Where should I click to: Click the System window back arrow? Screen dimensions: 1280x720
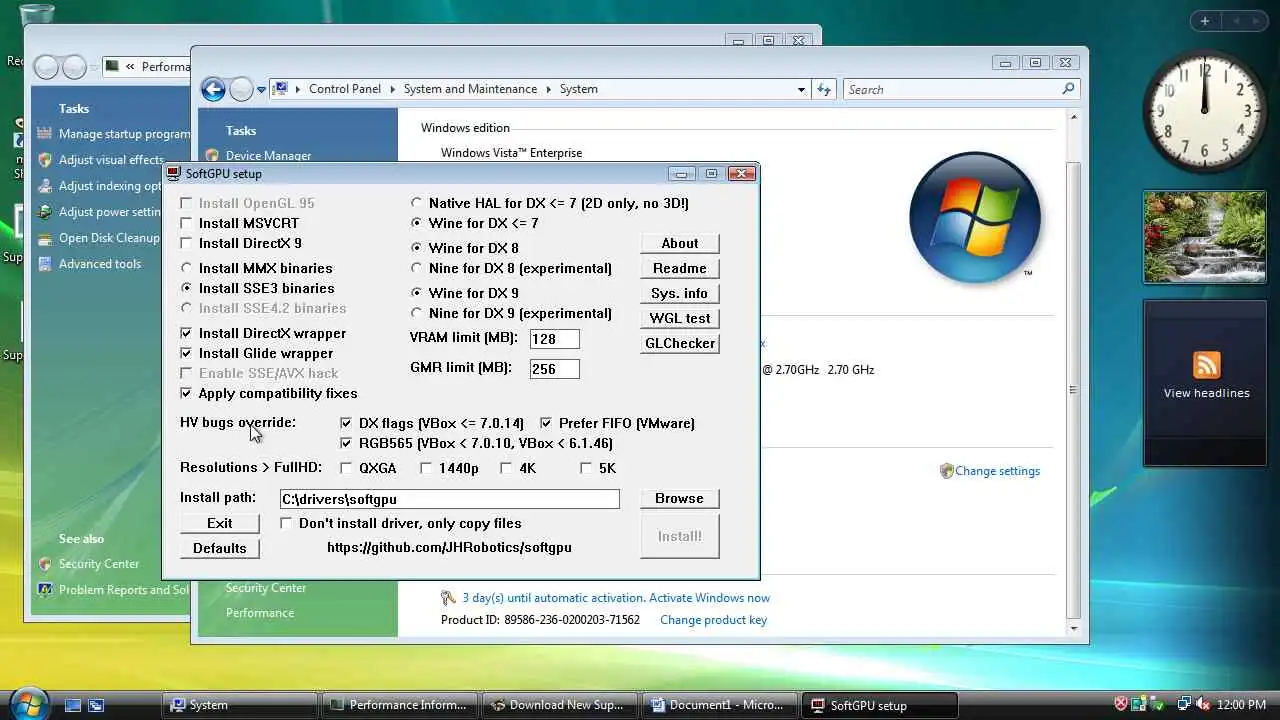point(213,89)
